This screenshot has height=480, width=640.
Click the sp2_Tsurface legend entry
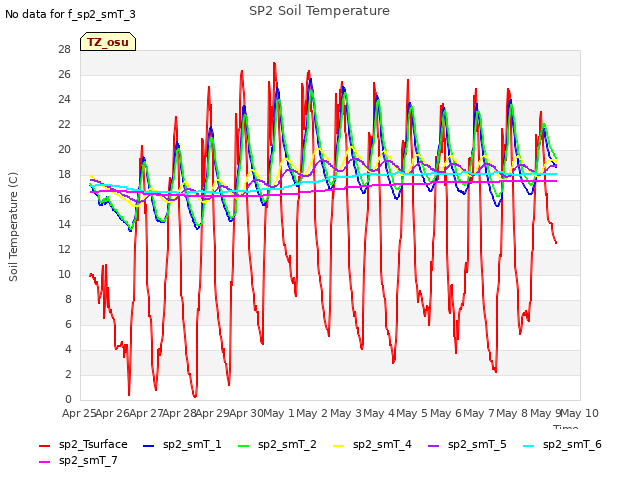point(83,444)
